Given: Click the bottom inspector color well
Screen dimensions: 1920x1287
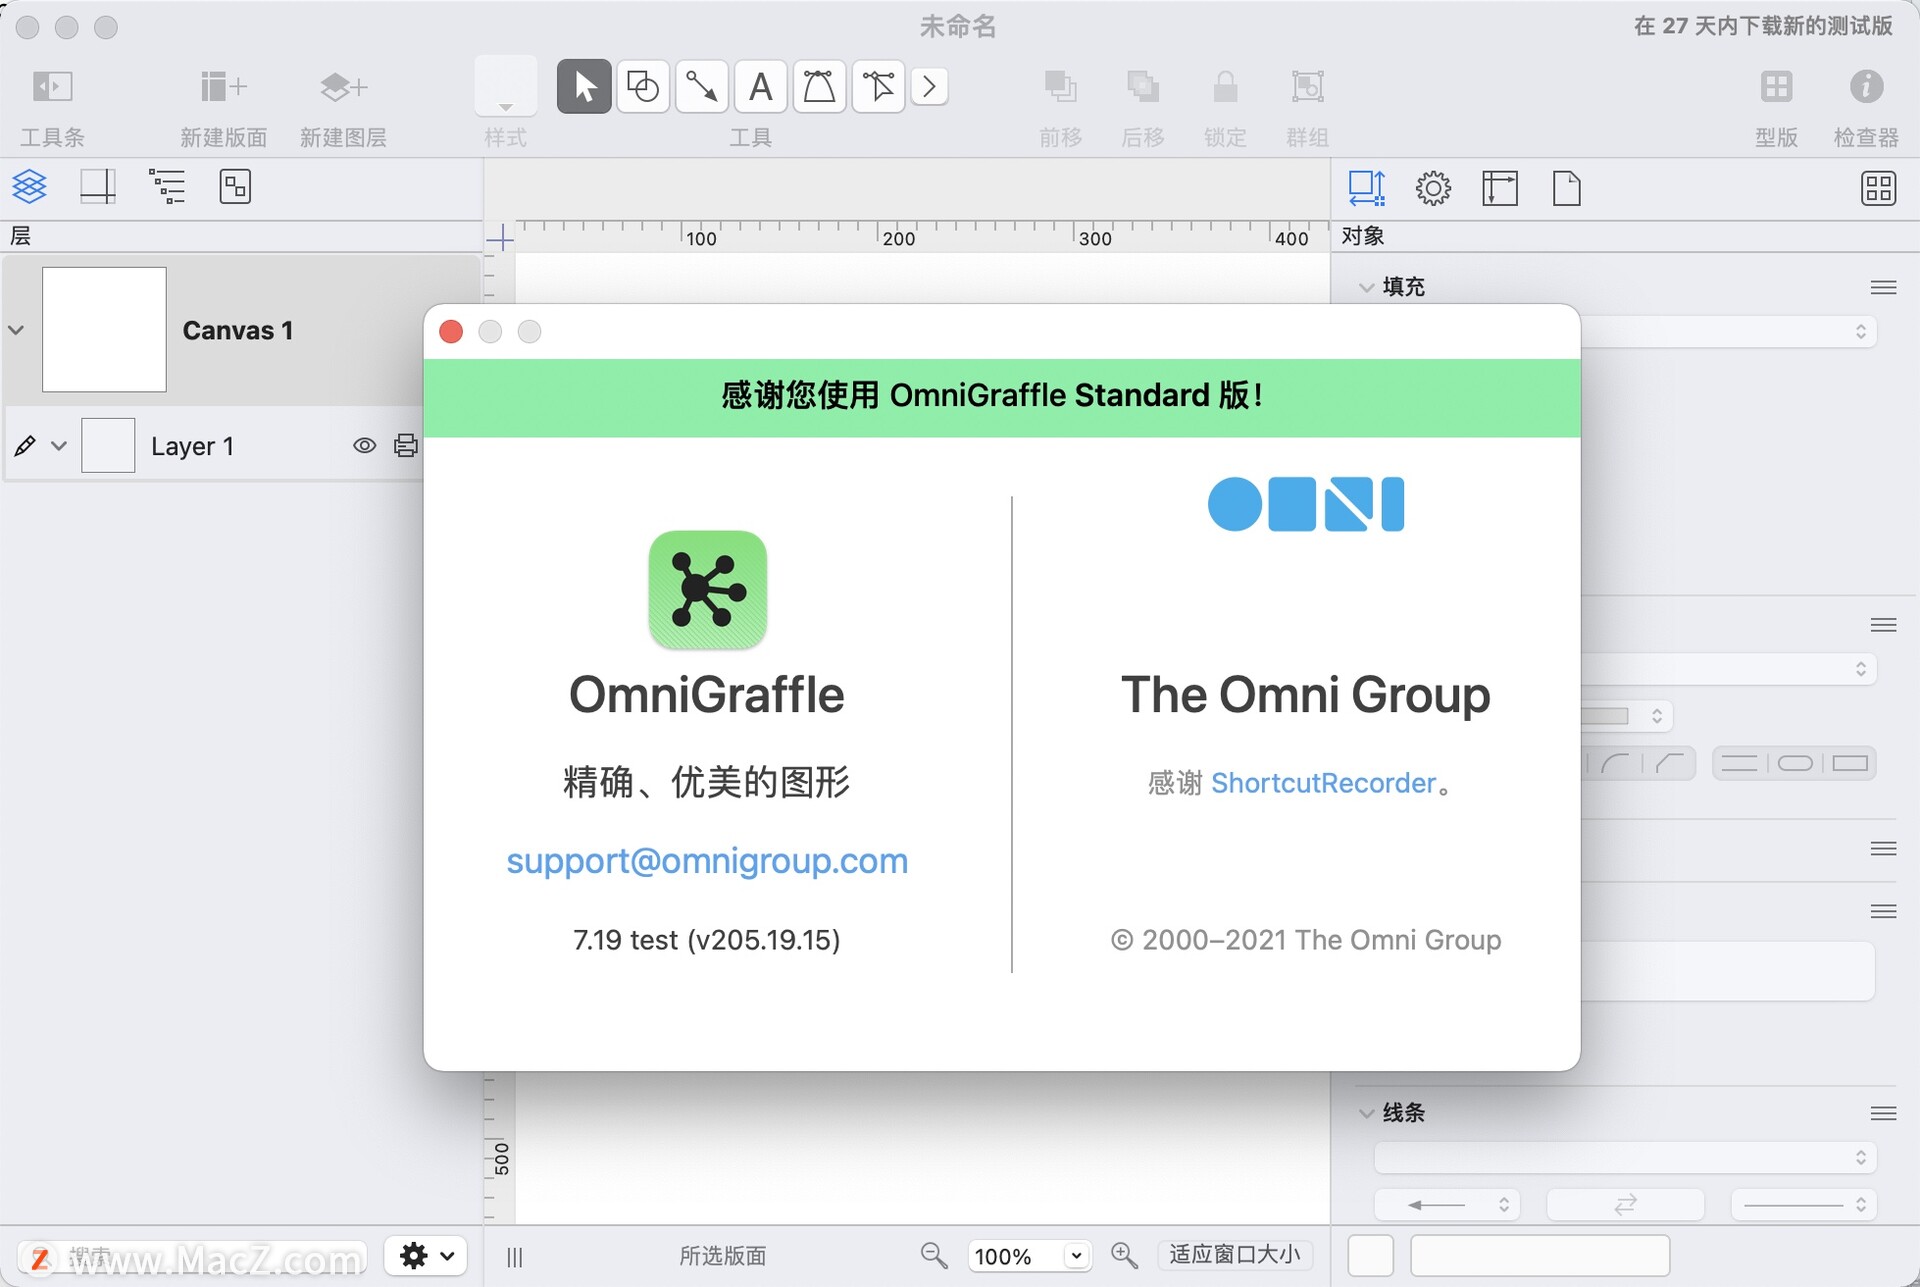Looking at the screenshot, I should pyautogui.click(x=1370, y=1256).
